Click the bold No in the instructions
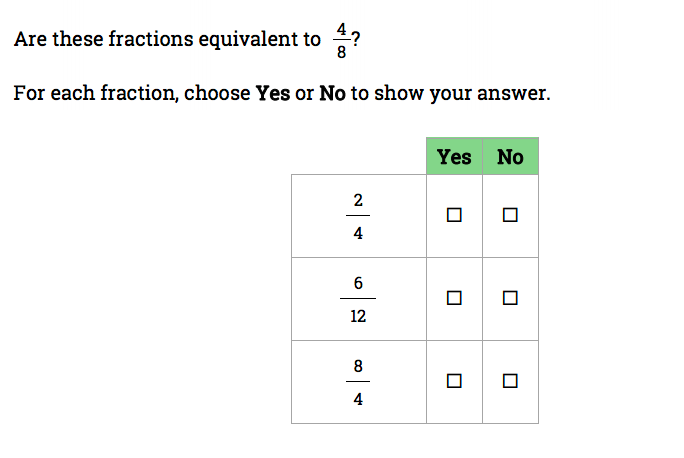684x458 pixels. click(332, 94)
